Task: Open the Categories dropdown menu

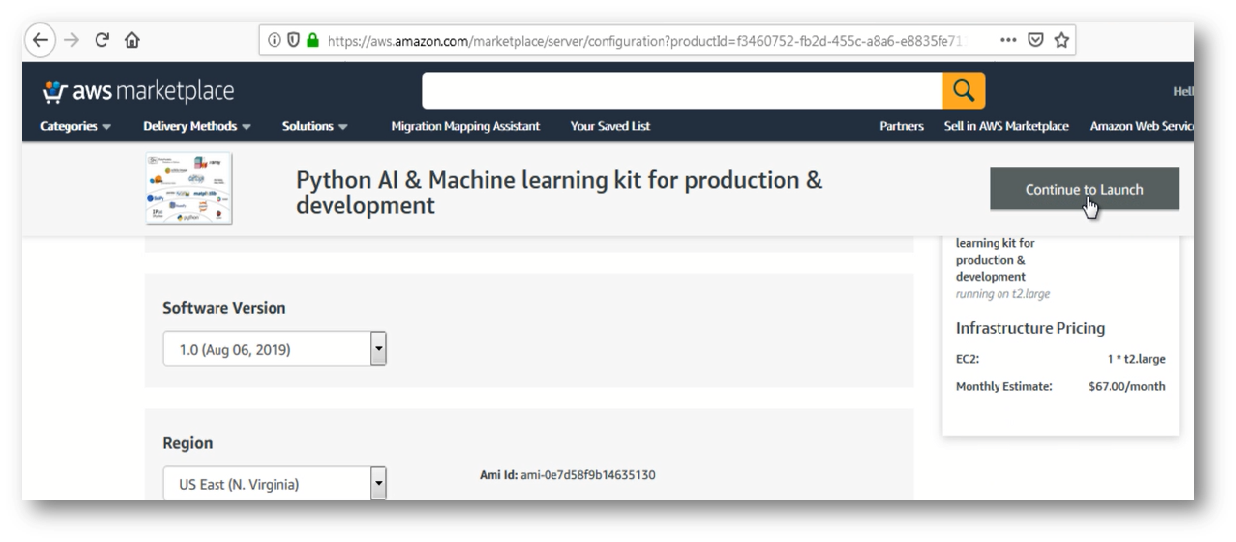Action: click(75, 126)
